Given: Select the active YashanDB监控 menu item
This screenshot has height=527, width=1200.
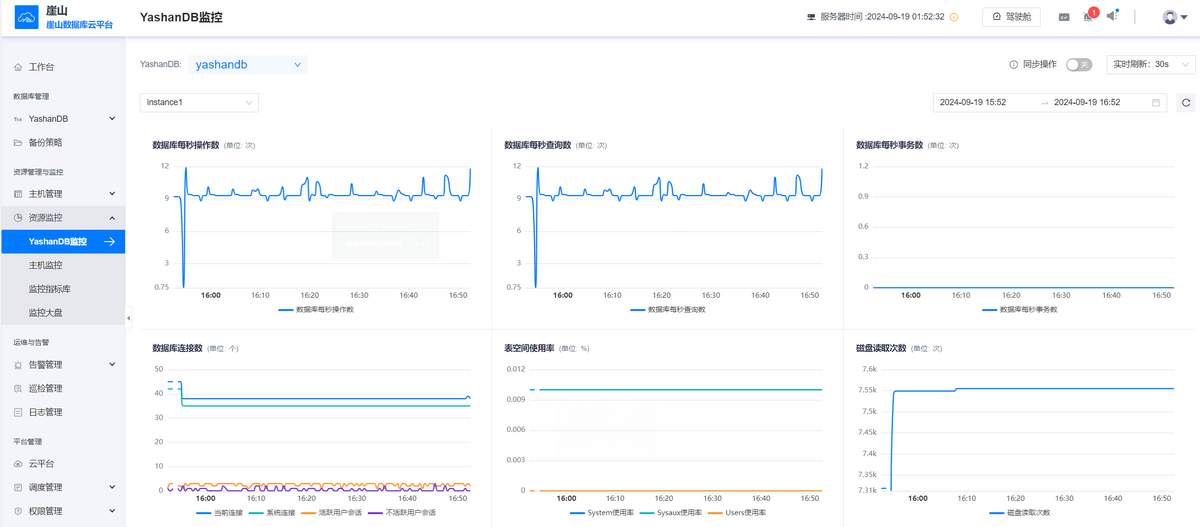Looking at the screenshot, I should (x=62, y=241).
